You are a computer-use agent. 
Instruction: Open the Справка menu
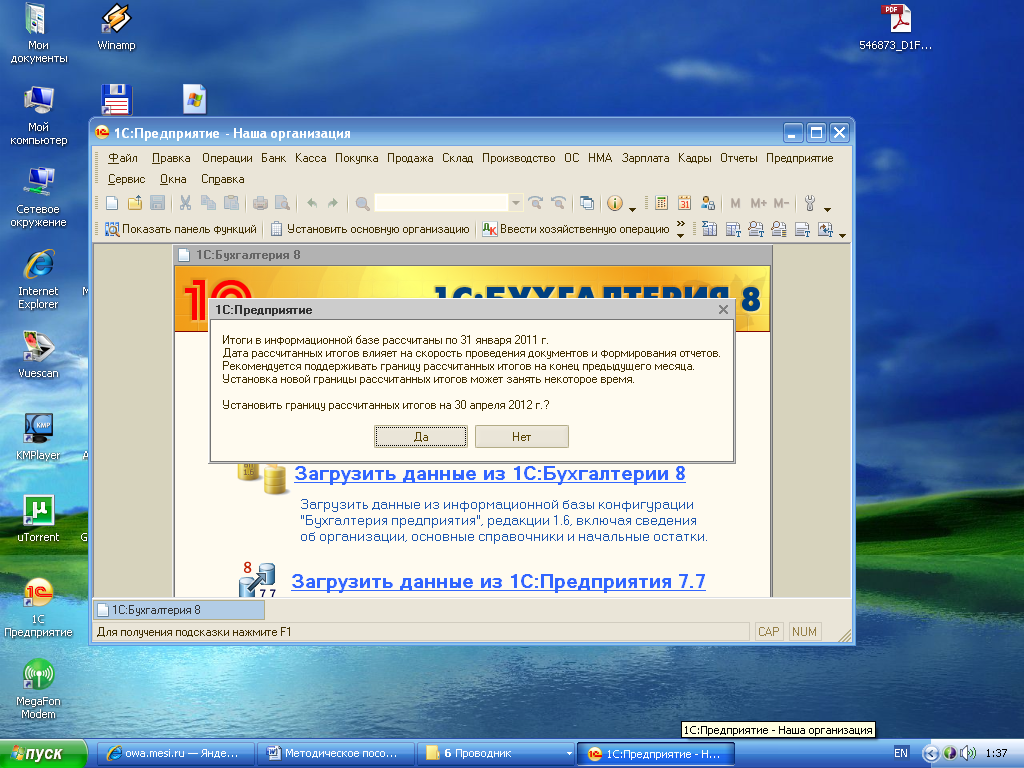(x=223, y=179)
